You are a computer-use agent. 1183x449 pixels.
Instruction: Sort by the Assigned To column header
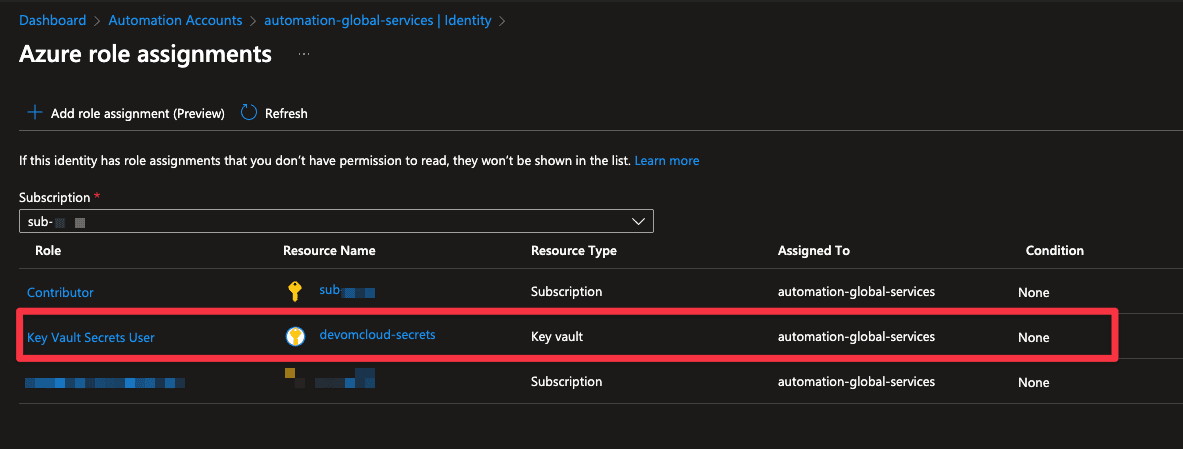pyautogui.click(x=813, y=251)
